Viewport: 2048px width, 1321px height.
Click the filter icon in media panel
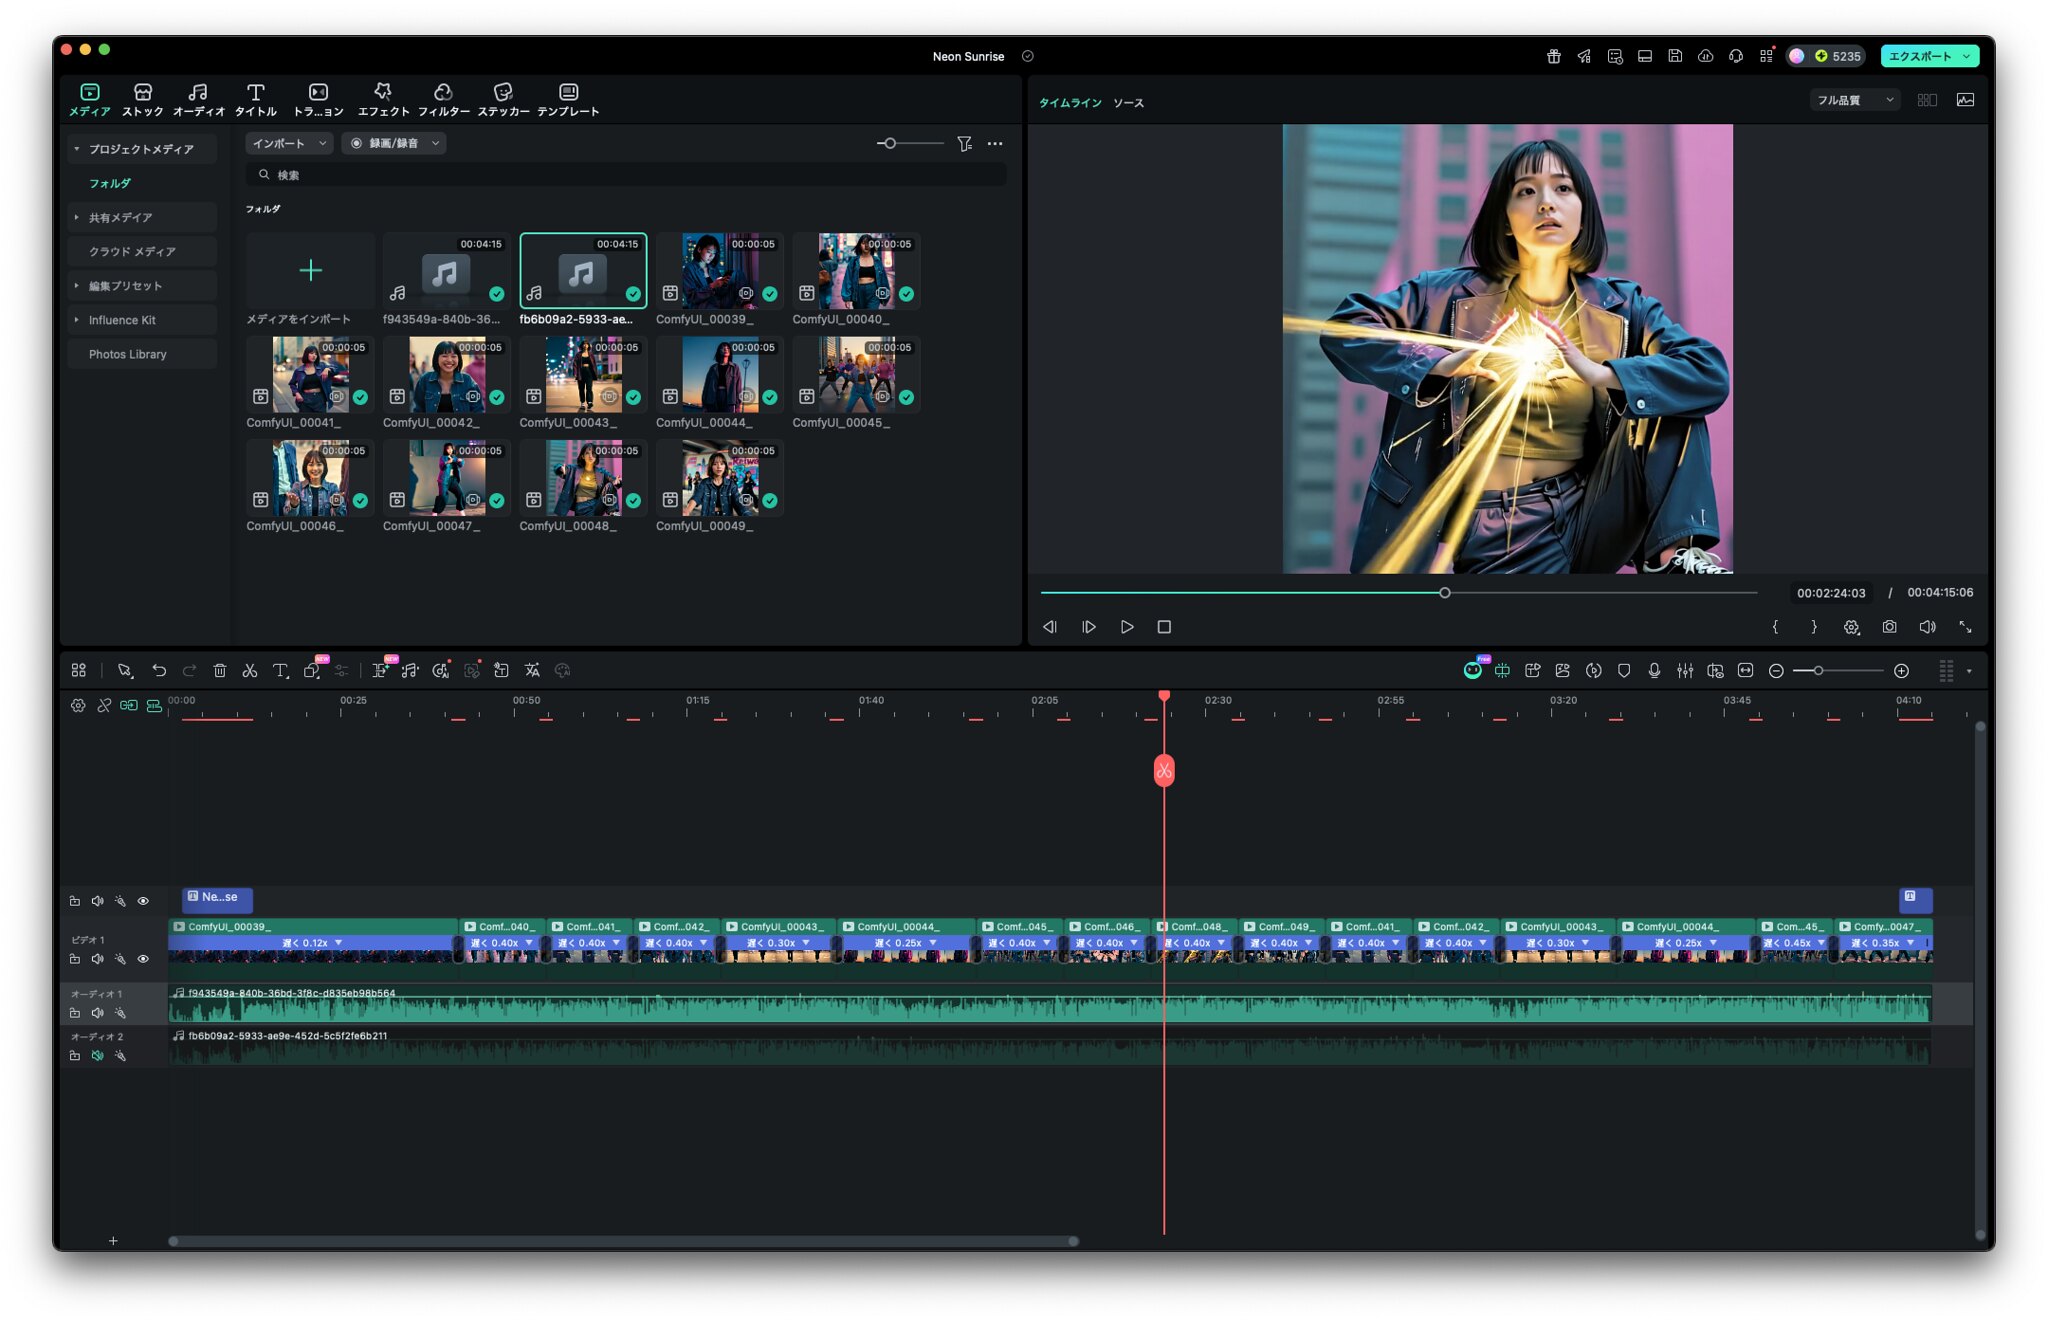click(964, 144)
